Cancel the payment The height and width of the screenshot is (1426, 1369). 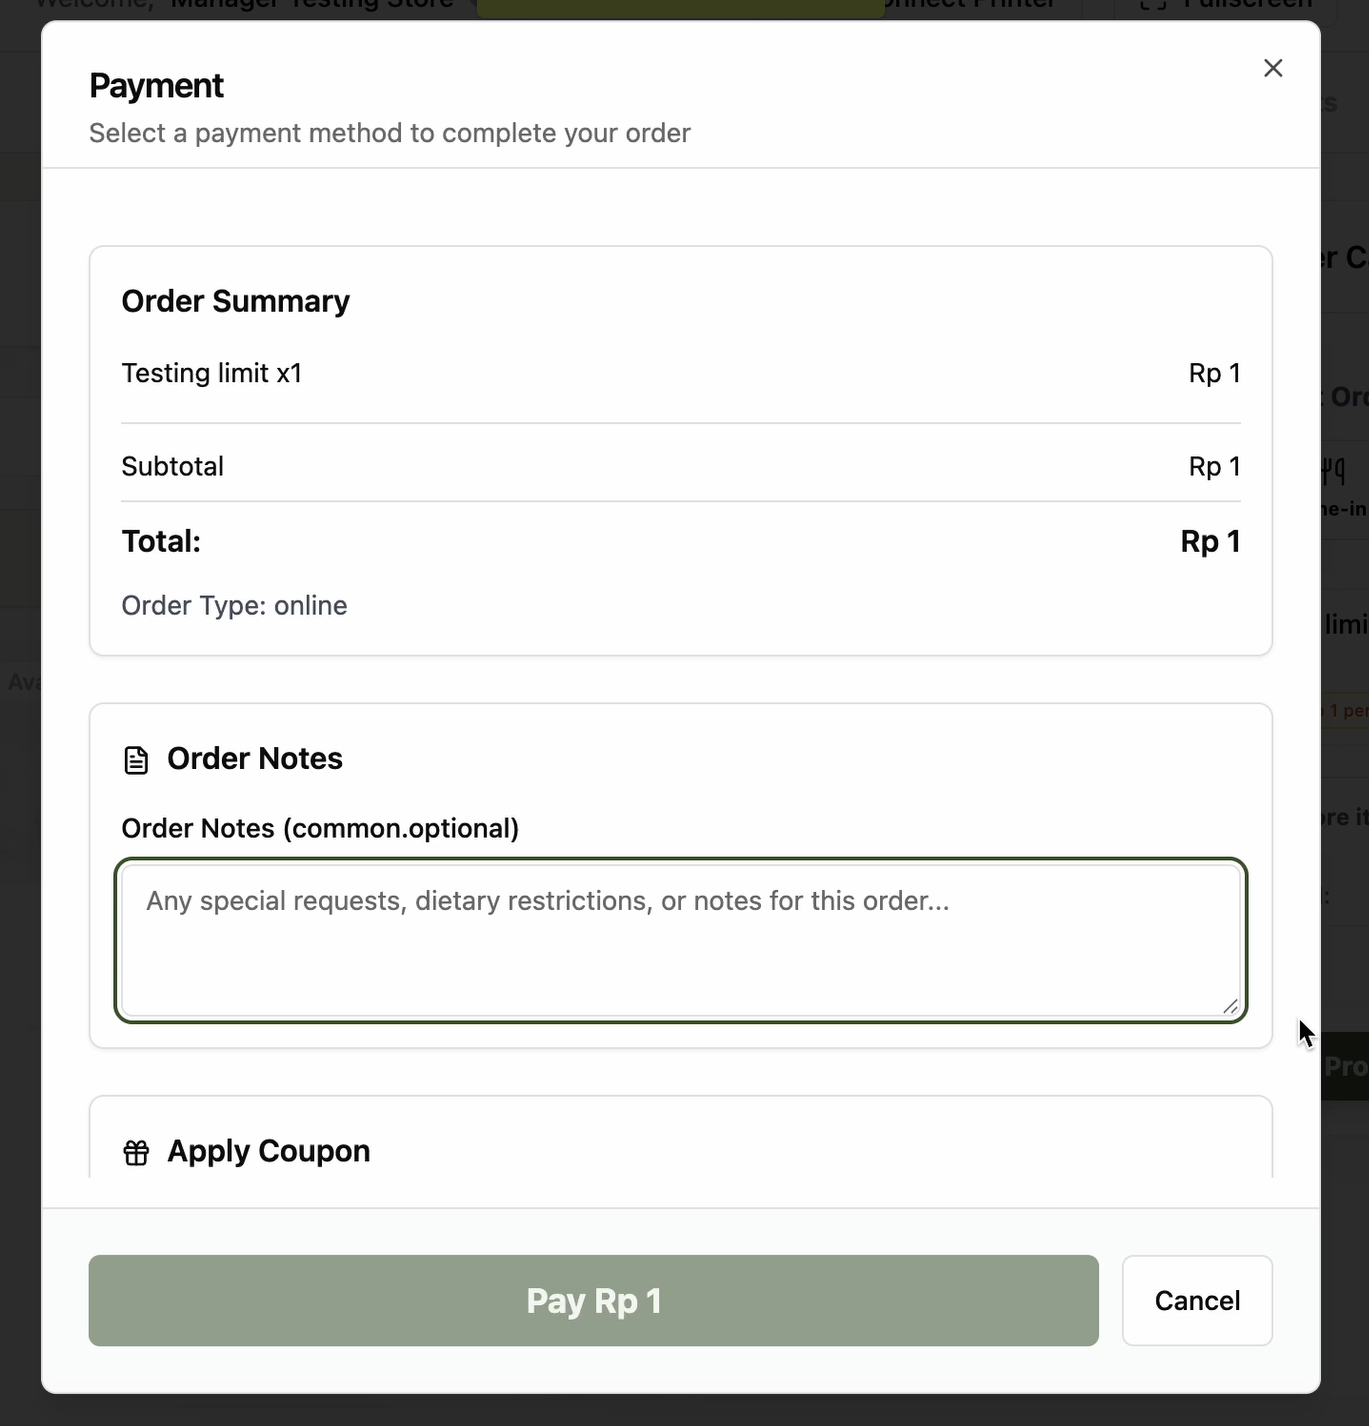tap(1197, 1300)
